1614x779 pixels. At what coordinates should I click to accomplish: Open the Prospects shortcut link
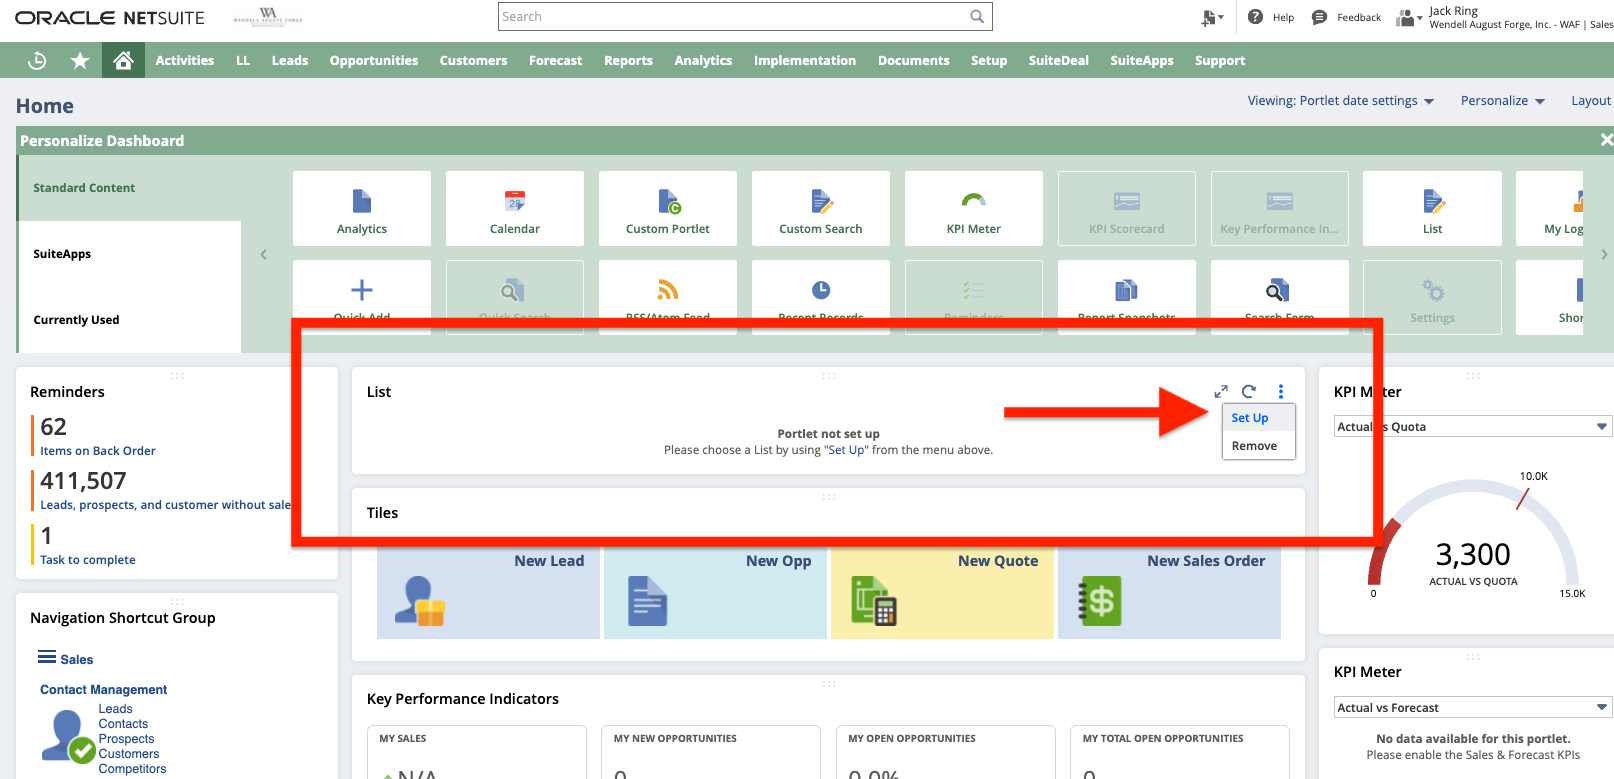point(126,739)
